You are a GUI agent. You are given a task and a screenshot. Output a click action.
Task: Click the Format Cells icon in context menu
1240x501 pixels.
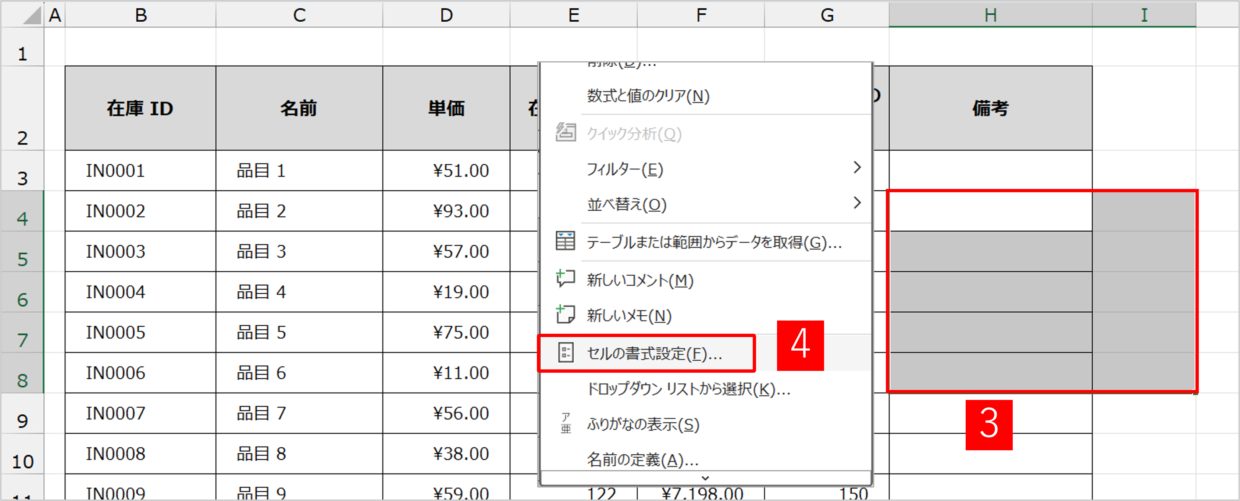tap(565, 353)
